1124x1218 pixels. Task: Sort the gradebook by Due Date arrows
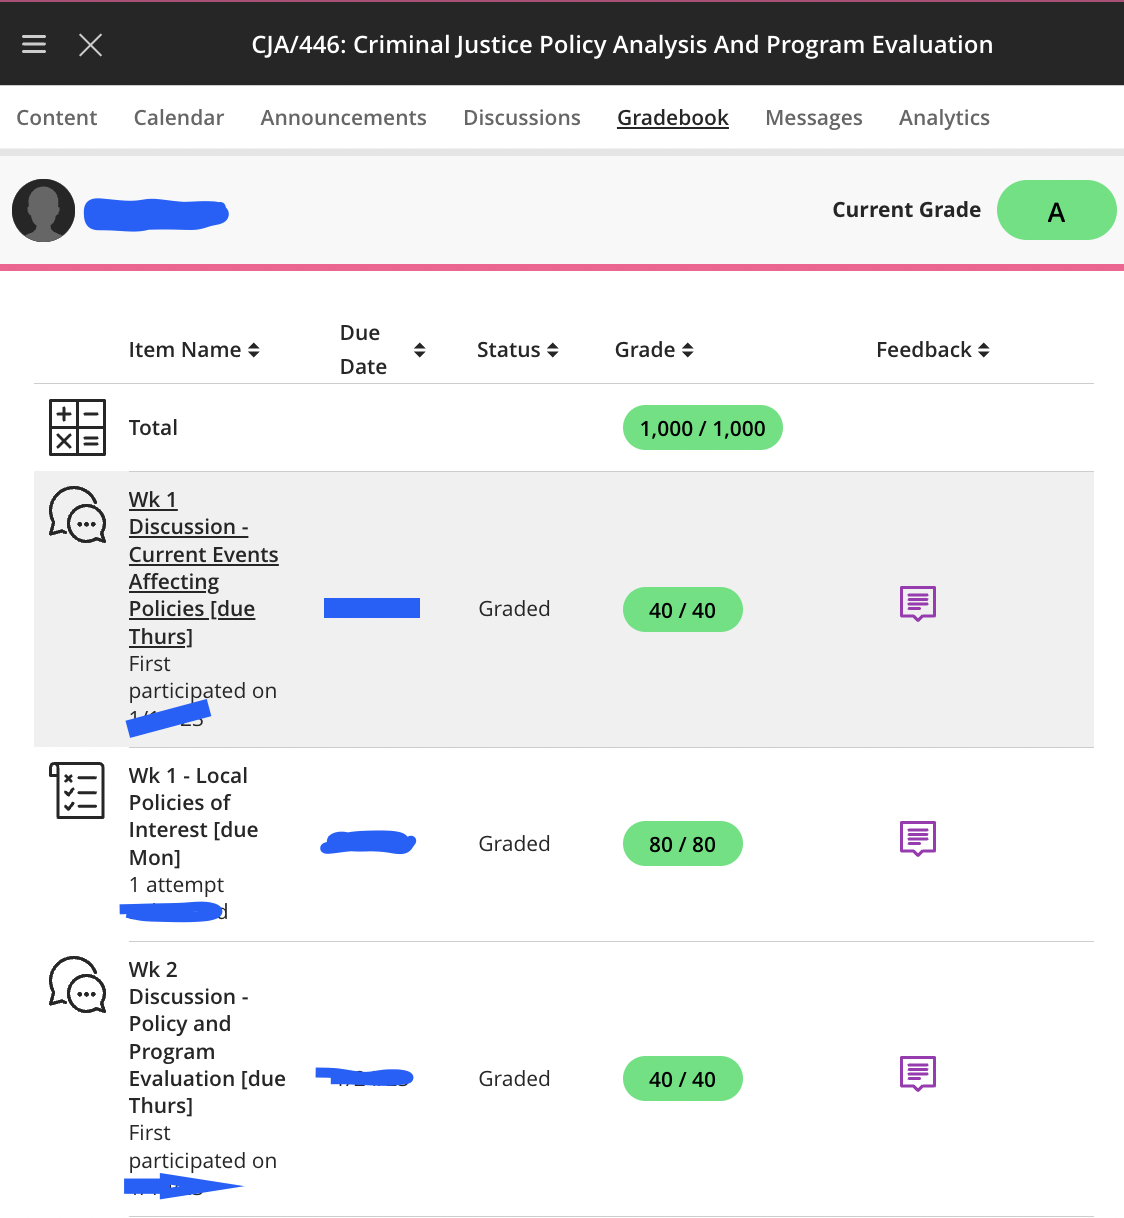(x=420, y=350)
